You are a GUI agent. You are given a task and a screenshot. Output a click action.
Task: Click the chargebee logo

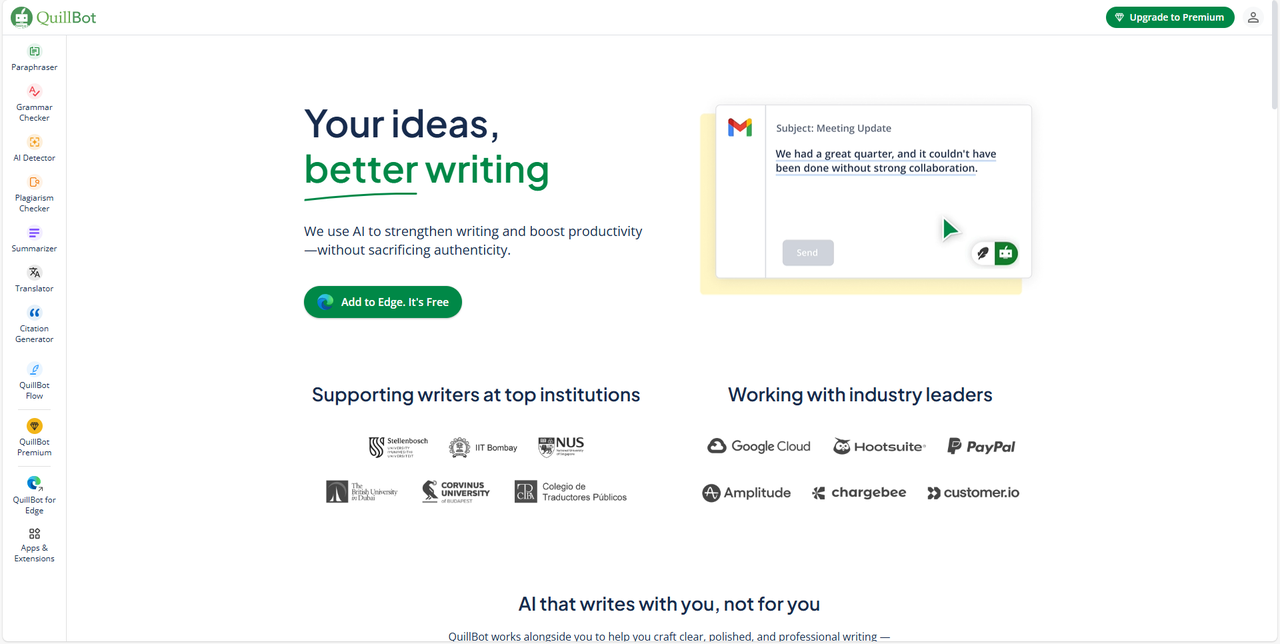859,492
